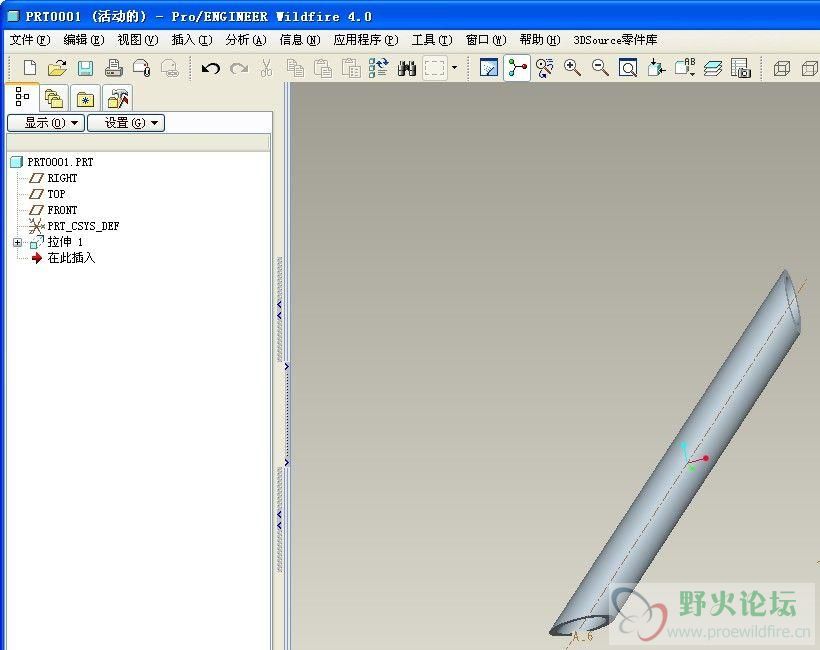820x650 pixels.
Task: Open the Folder Browser tab
Action: (54, 98)
